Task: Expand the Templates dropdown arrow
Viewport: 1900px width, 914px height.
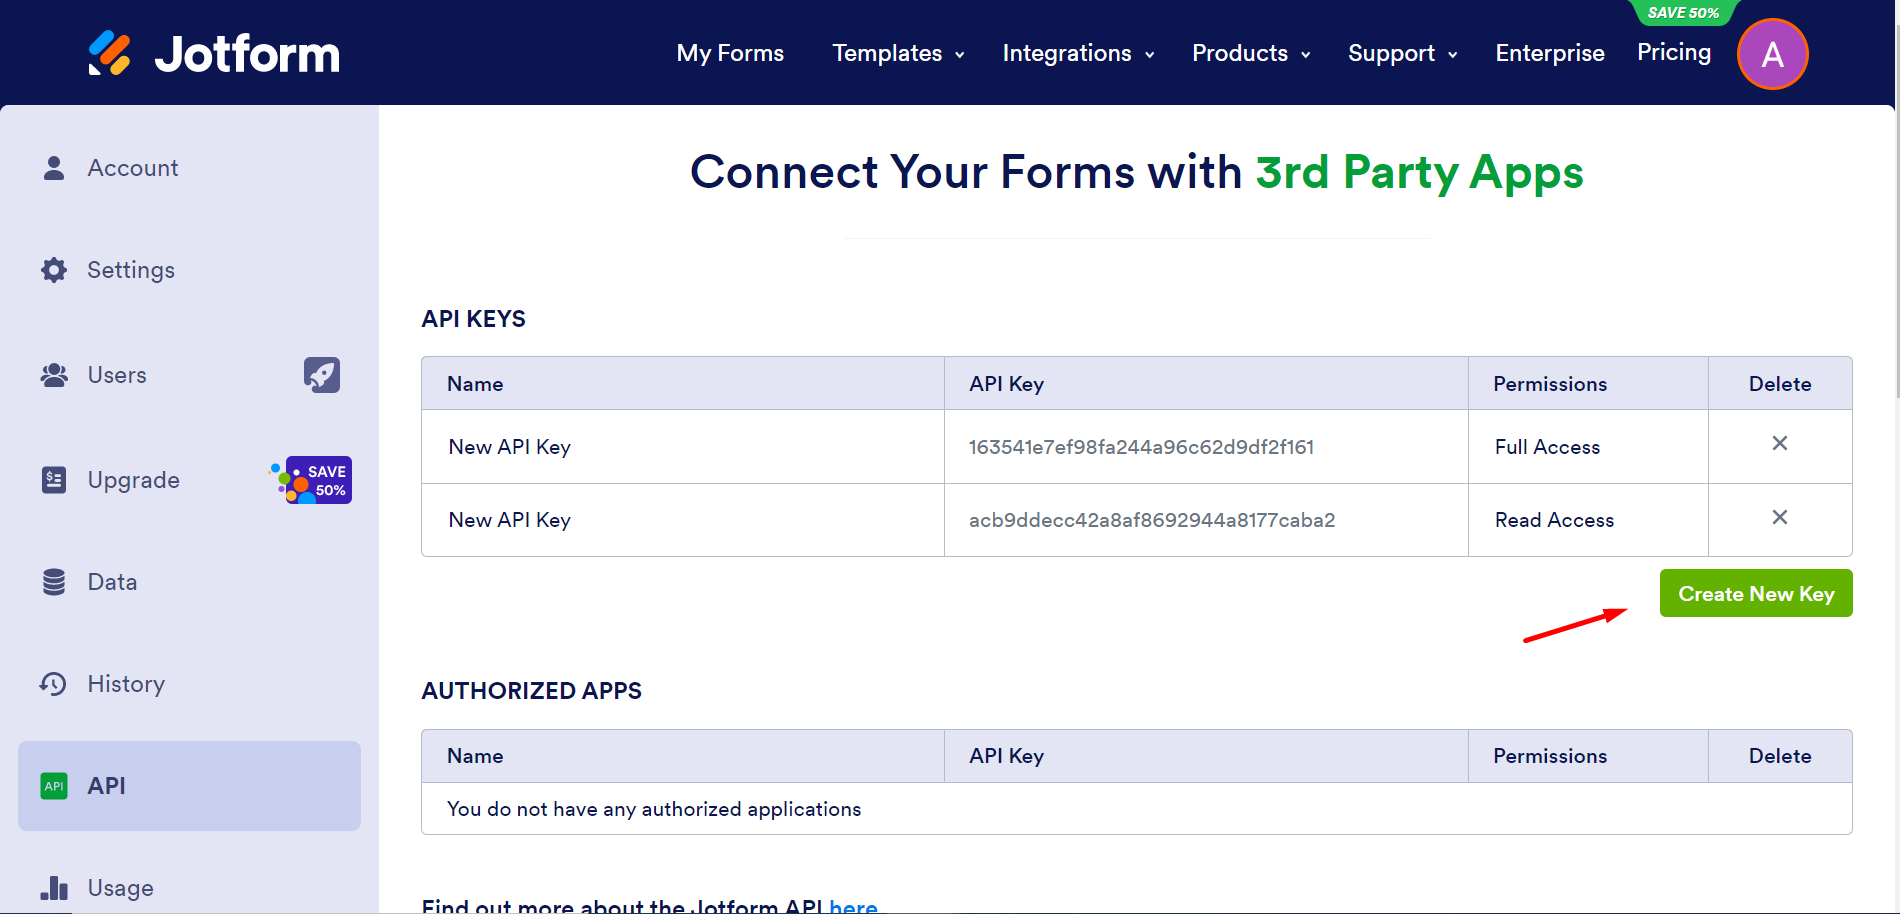Action: pos(960,55)
